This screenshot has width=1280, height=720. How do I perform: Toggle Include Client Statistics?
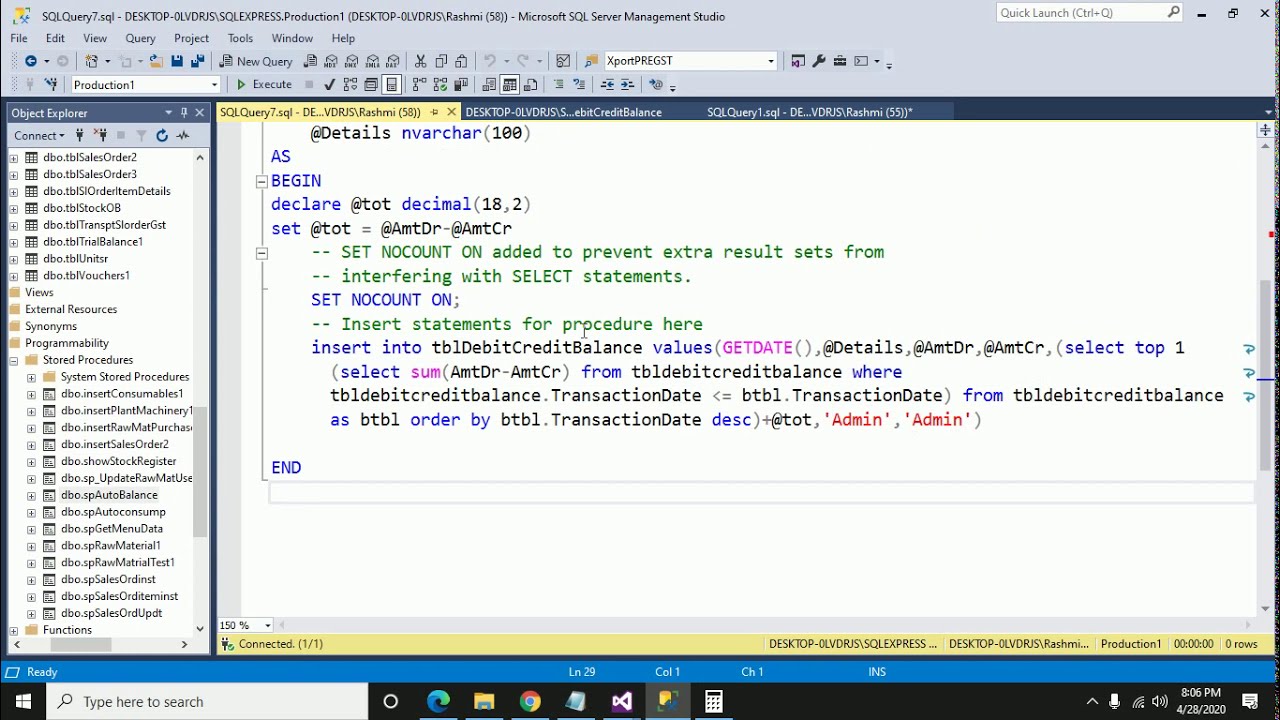coord(461,85)
